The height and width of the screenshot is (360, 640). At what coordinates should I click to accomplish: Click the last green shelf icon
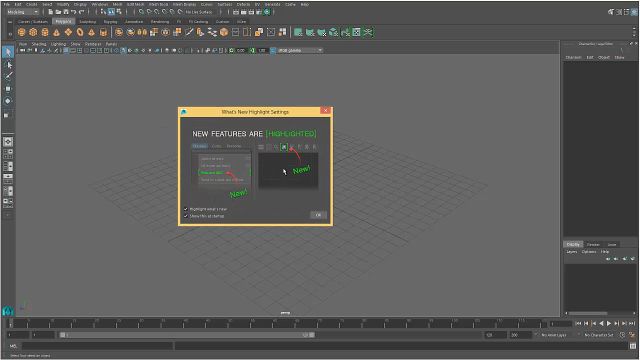coord(368,32)
